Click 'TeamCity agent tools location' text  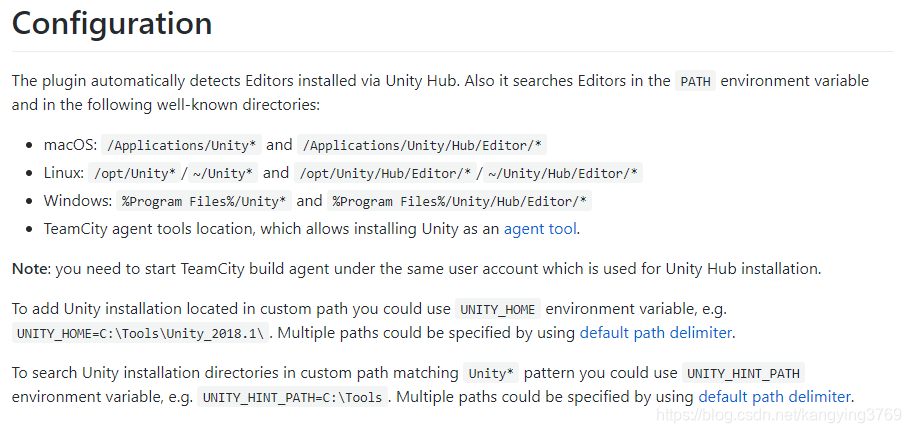tap(149, 229)
